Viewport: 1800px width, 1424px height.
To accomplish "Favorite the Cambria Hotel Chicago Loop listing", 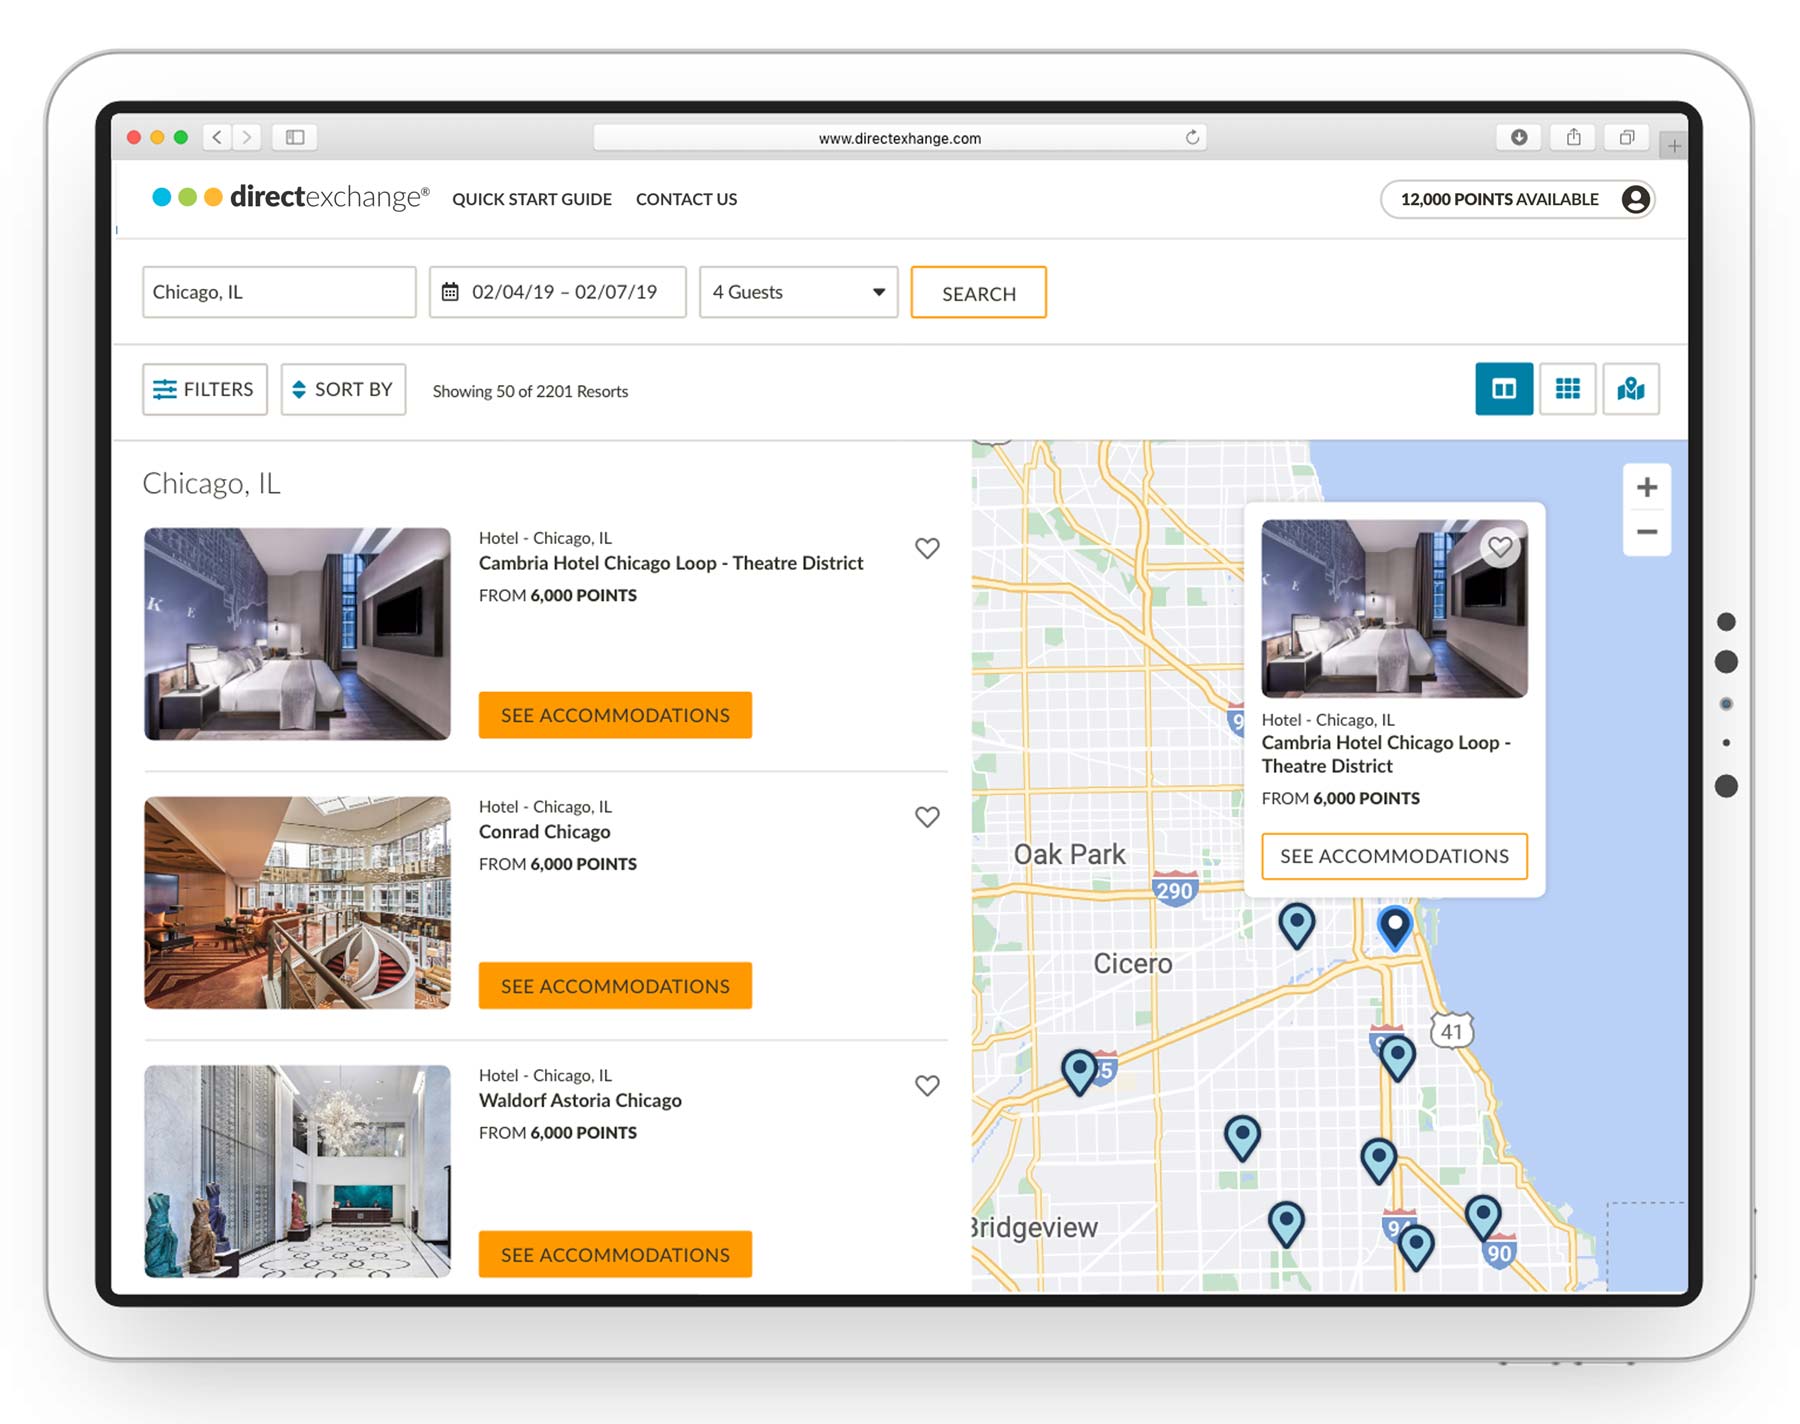I will click(927, 548).
